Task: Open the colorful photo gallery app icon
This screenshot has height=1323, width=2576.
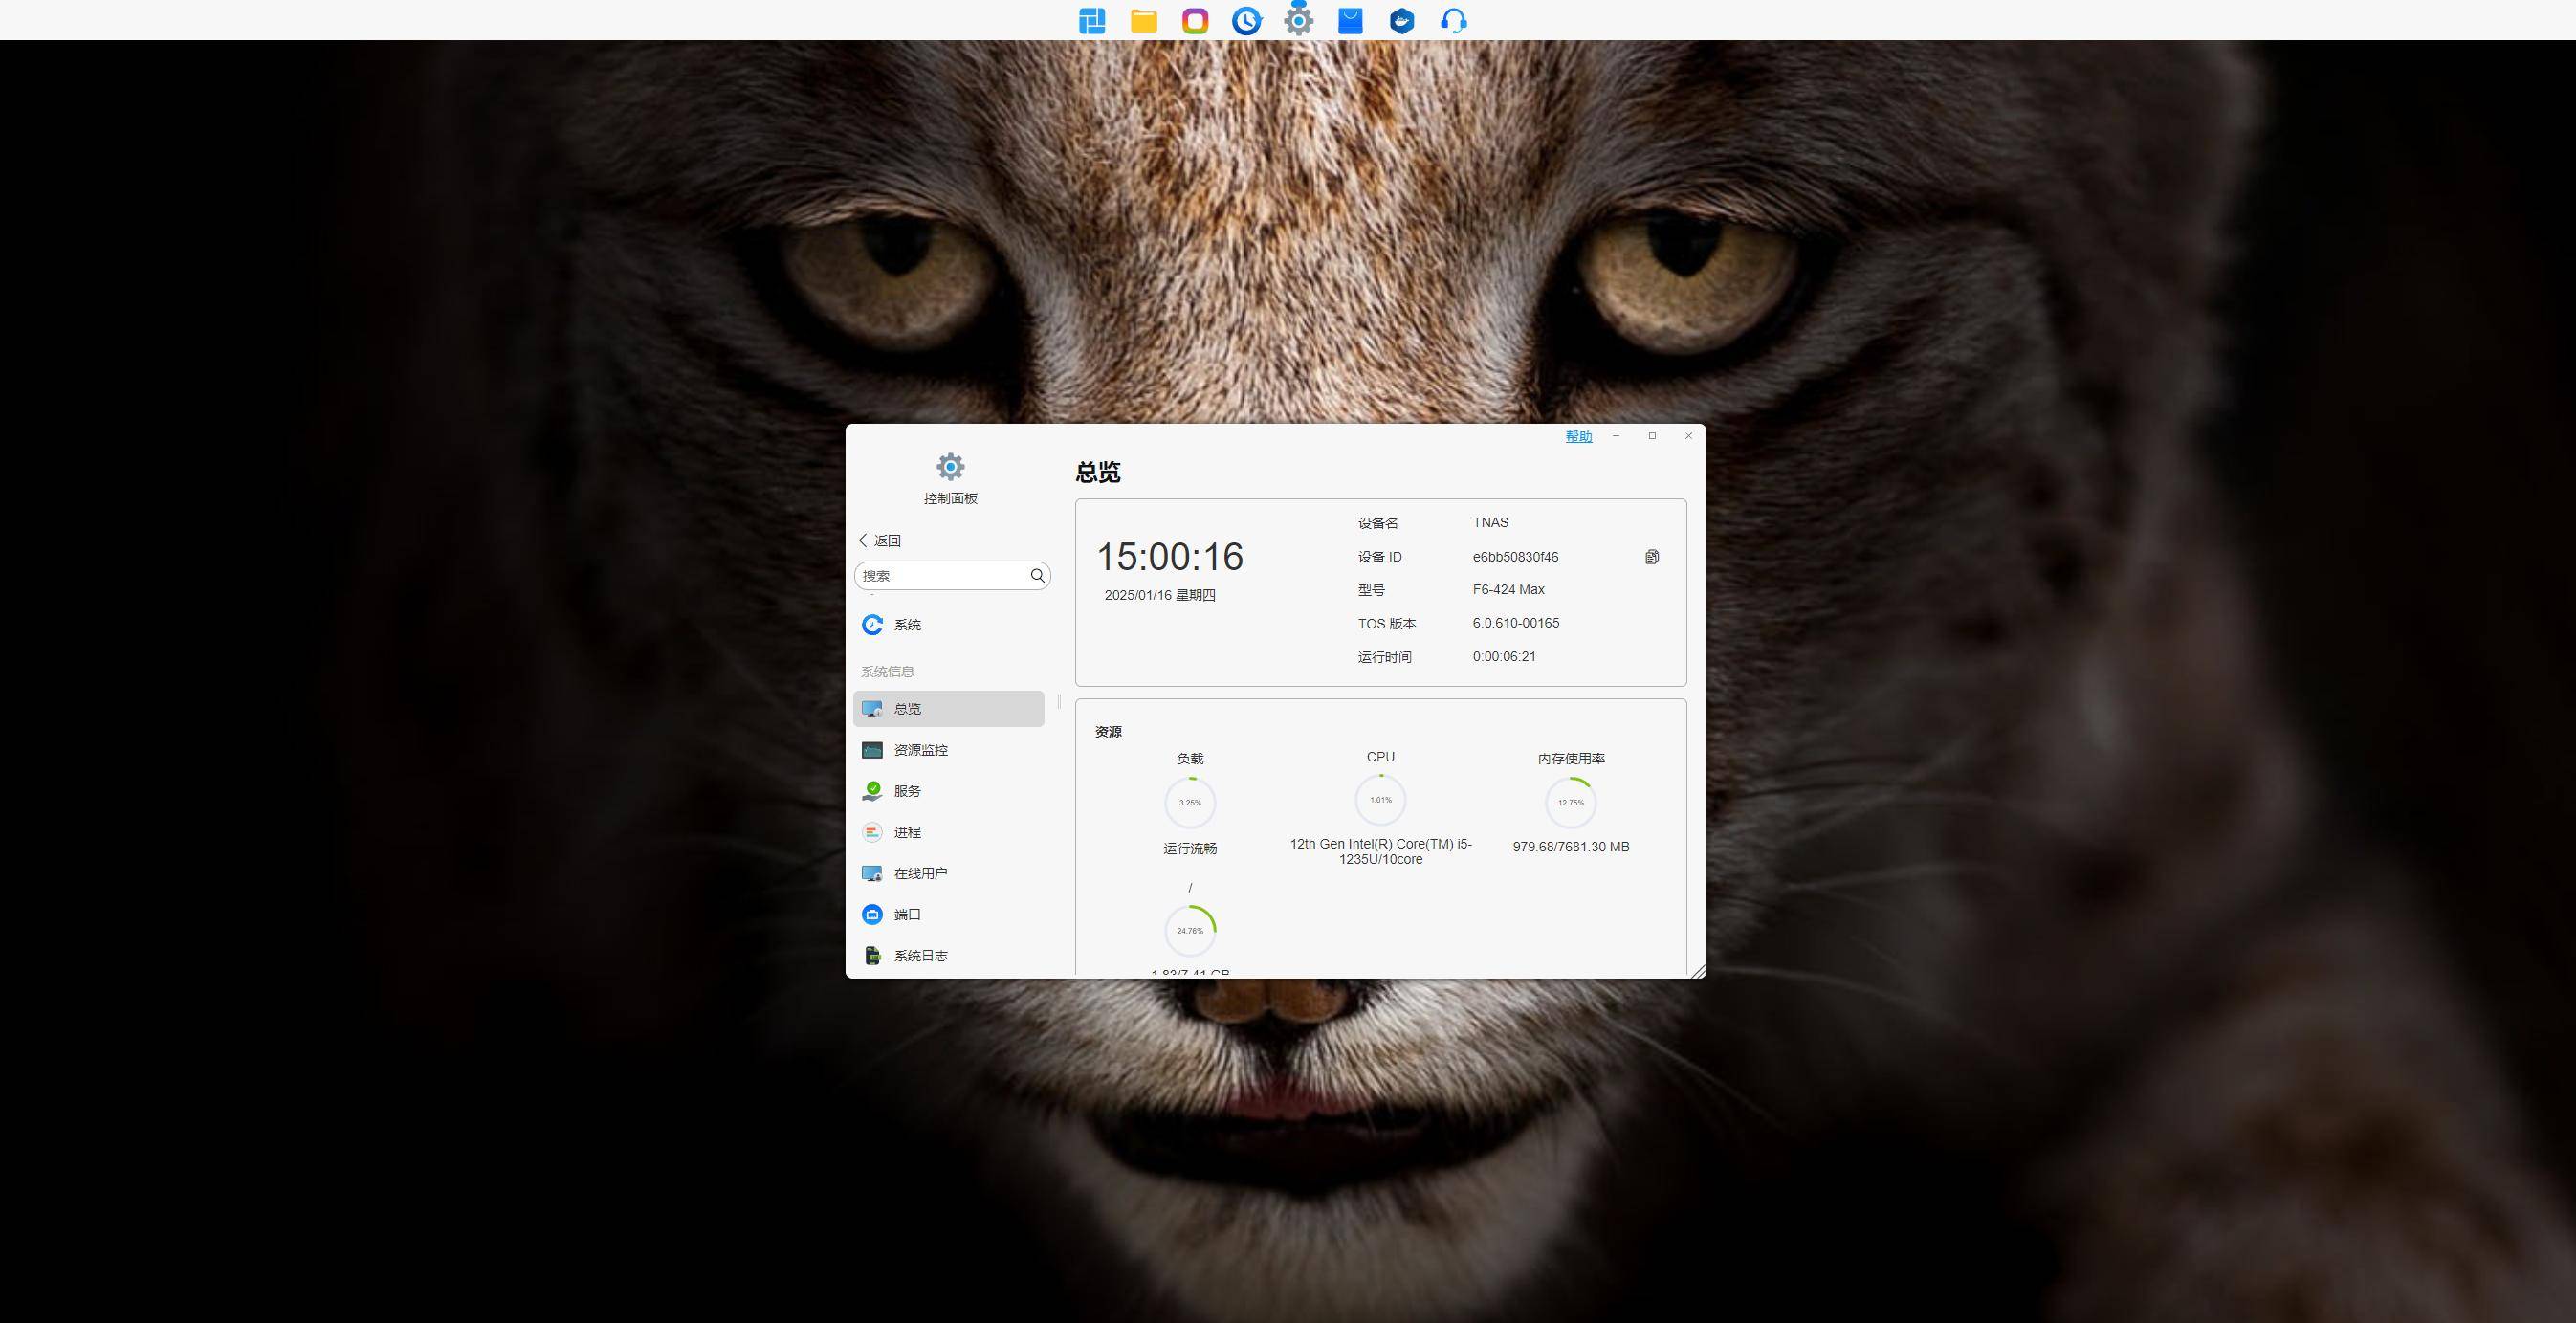Action: click(1195, 21)
